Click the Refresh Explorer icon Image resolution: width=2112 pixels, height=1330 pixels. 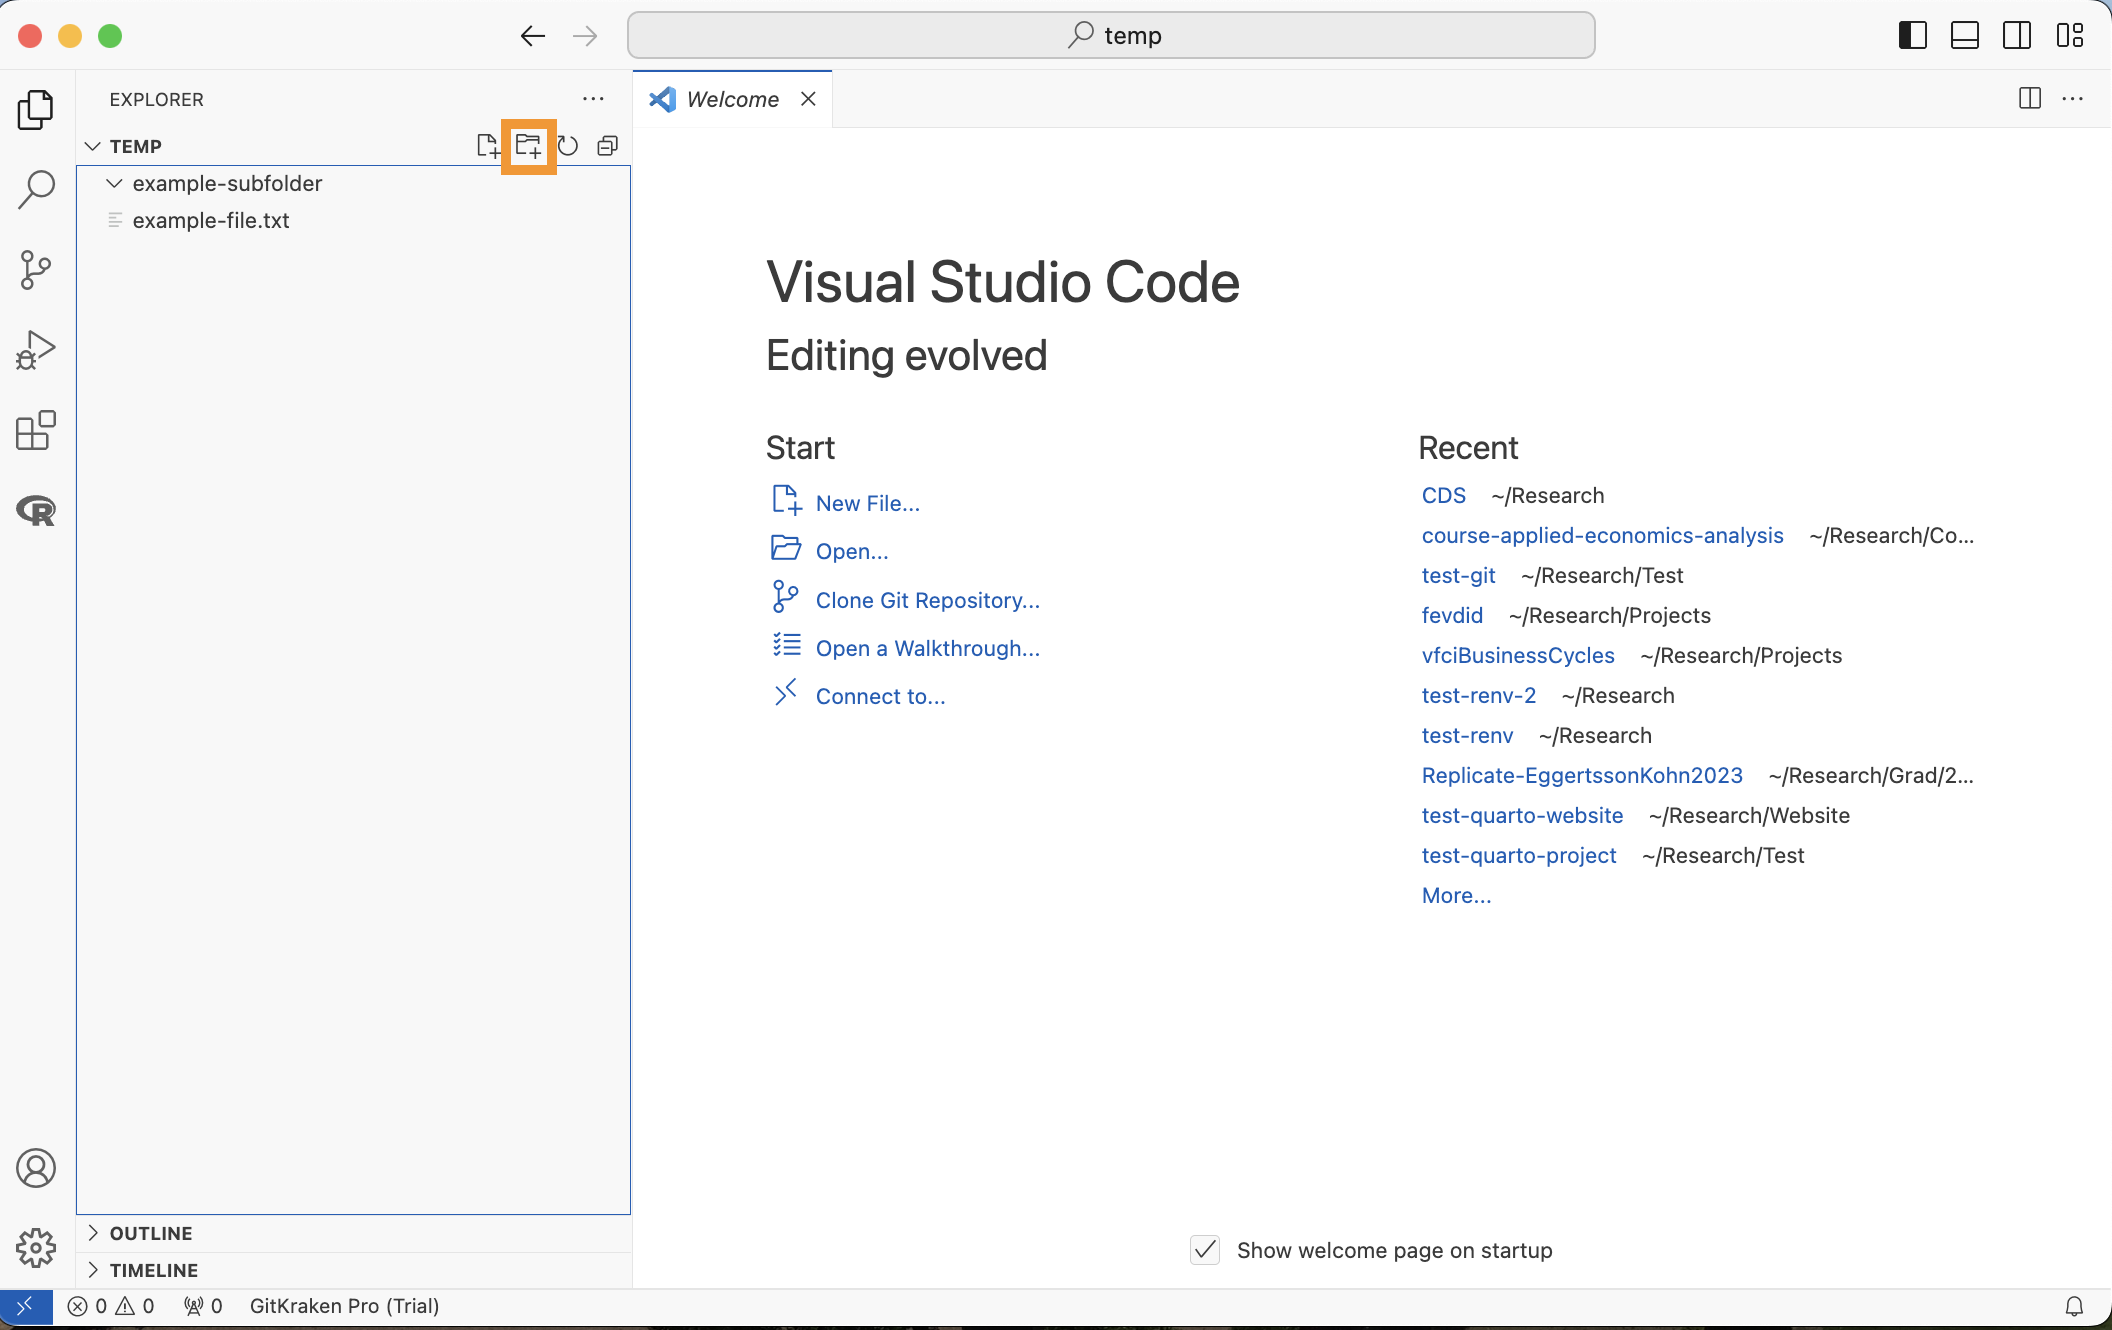pos(568,146)
